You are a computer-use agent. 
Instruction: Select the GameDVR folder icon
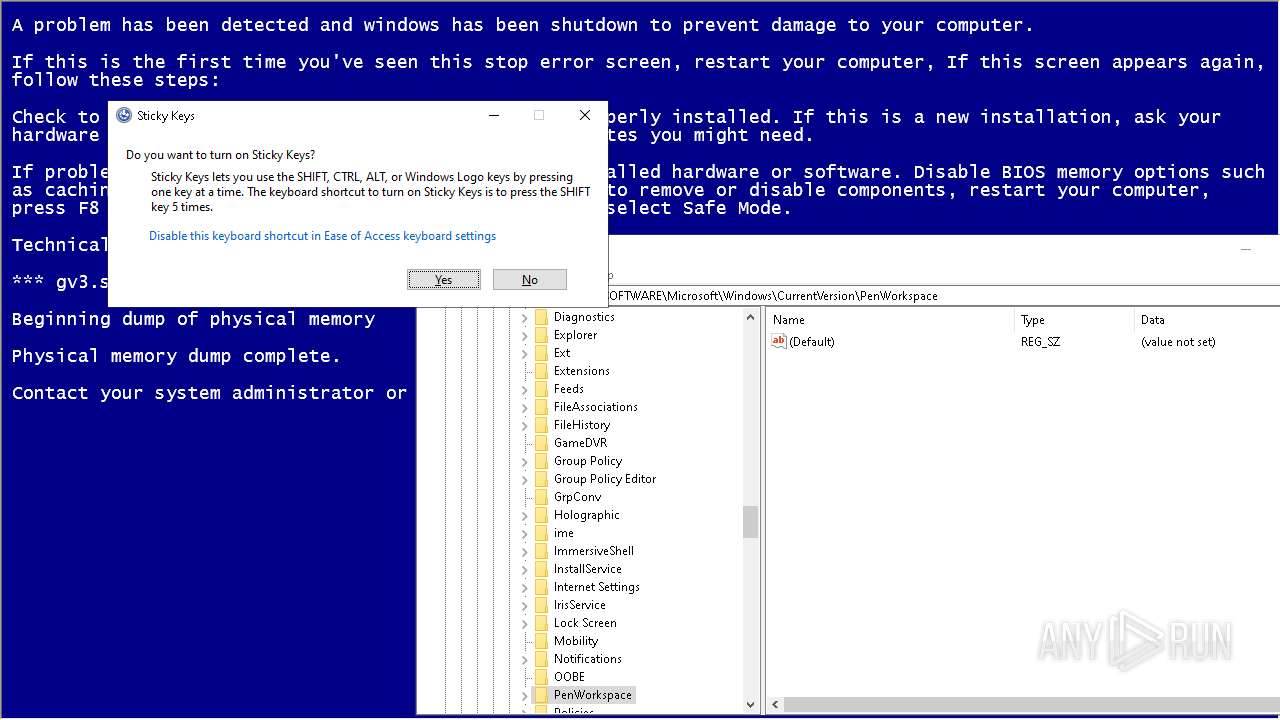[x=541, y=443]
